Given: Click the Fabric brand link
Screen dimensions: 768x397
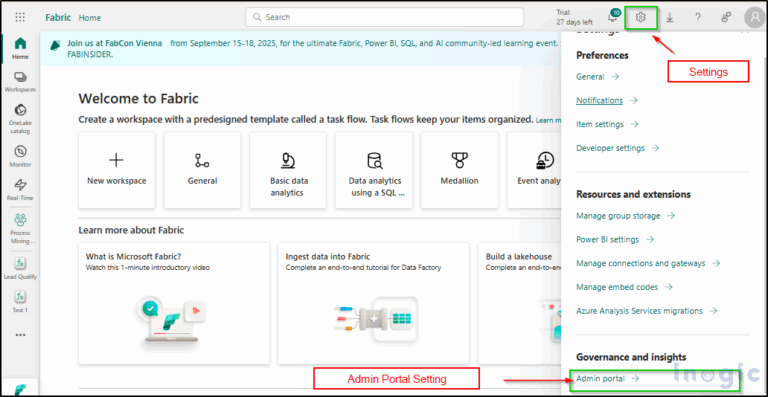Looking at the screenshot, I should coord(58,17).
